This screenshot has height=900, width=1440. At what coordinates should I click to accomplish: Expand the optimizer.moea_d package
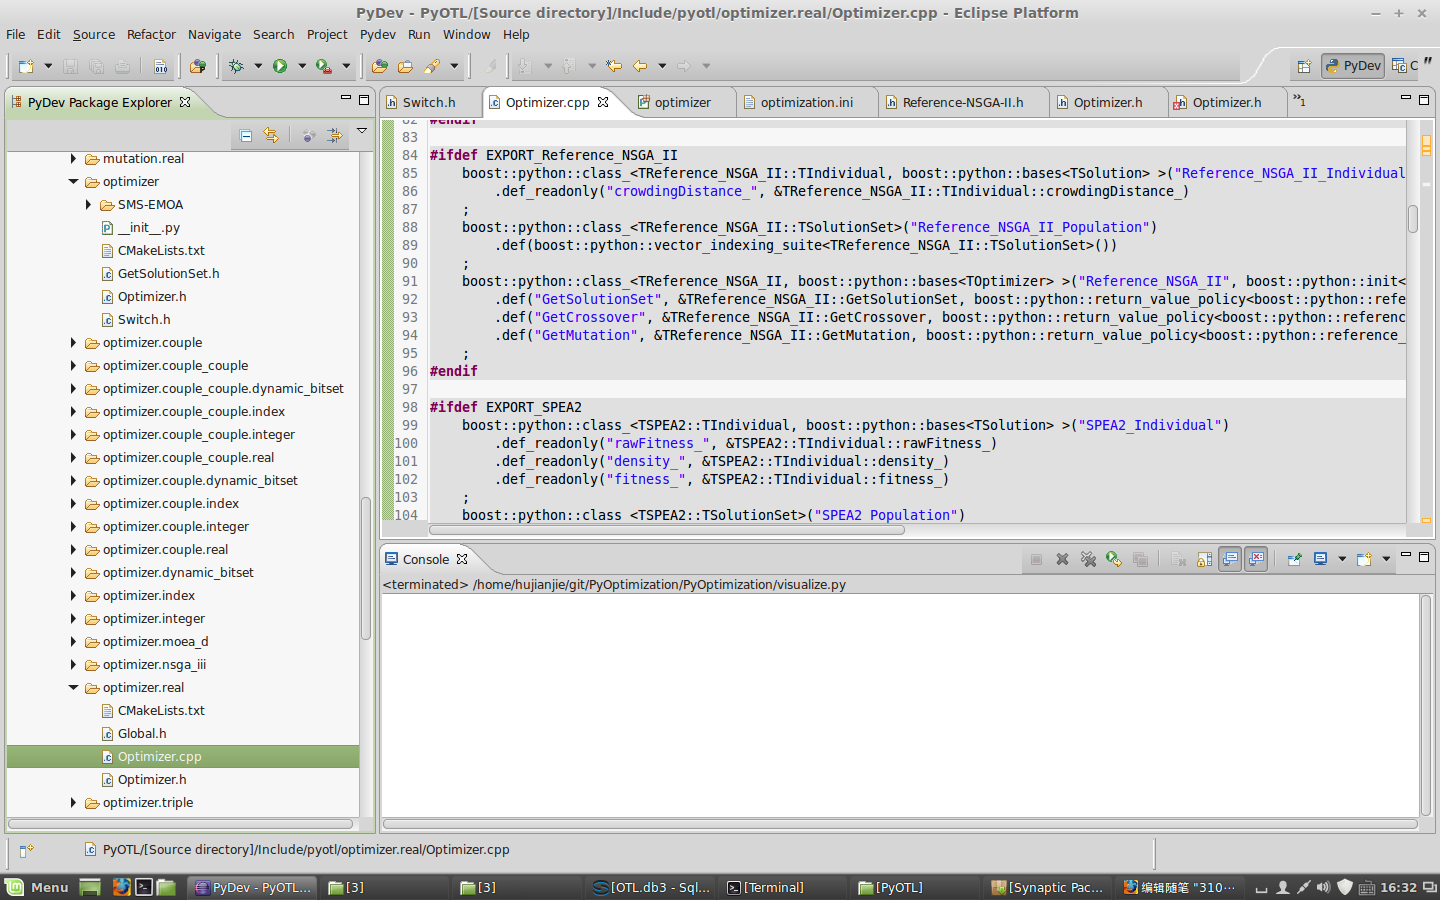tap(73, 642)
